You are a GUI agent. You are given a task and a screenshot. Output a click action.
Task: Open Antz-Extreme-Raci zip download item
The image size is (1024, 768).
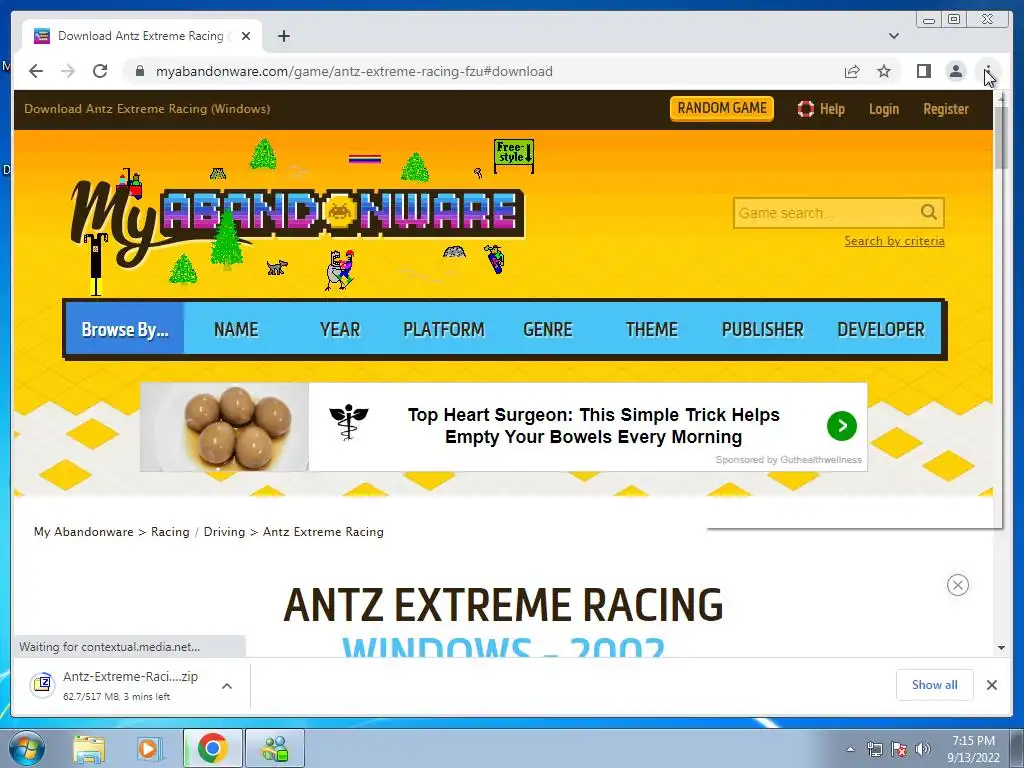(x=120, y=685)
